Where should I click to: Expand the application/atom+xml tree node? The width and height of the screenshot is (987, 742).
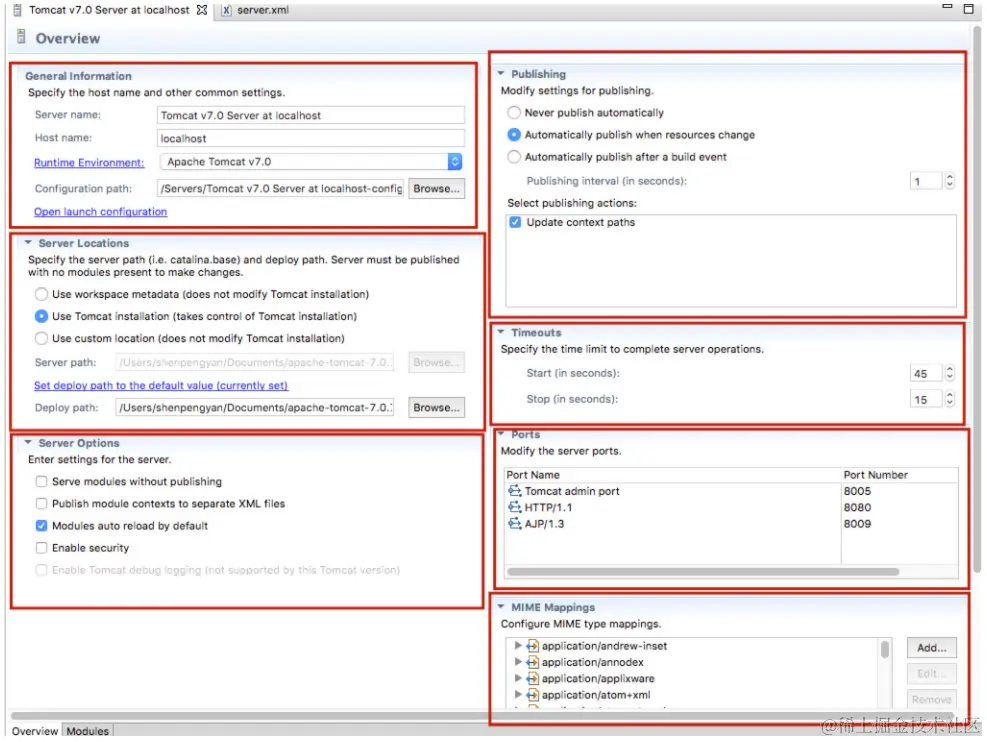click(517, 694)
